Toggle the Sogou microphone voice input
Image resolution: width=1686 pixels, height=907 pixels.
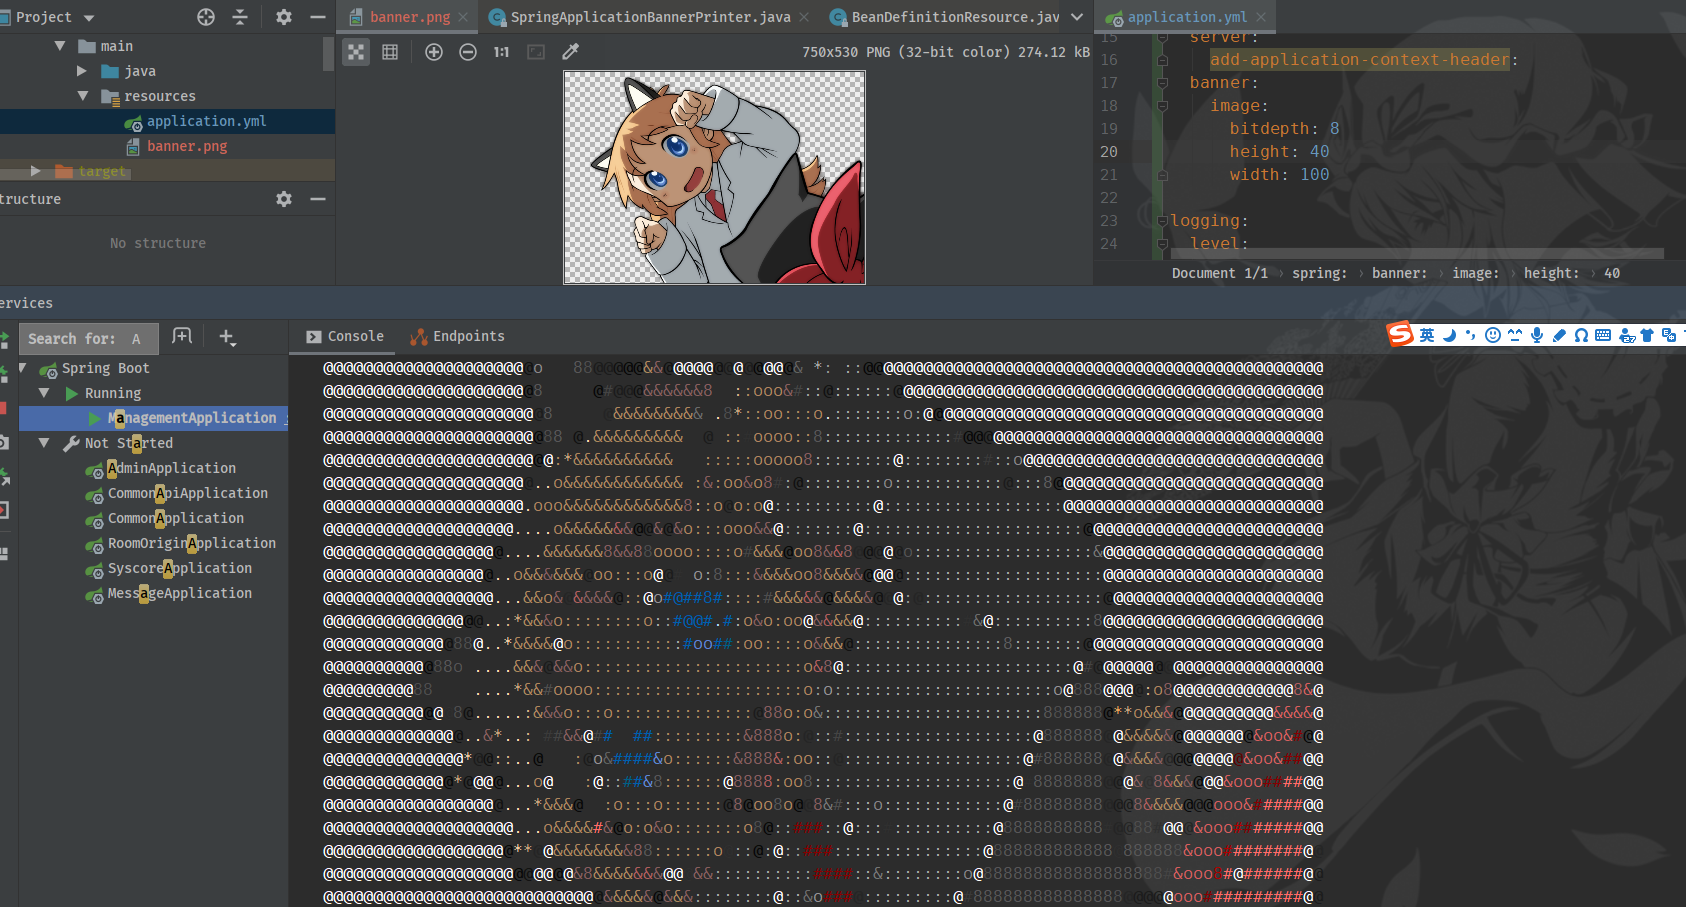coord(1537,335)
